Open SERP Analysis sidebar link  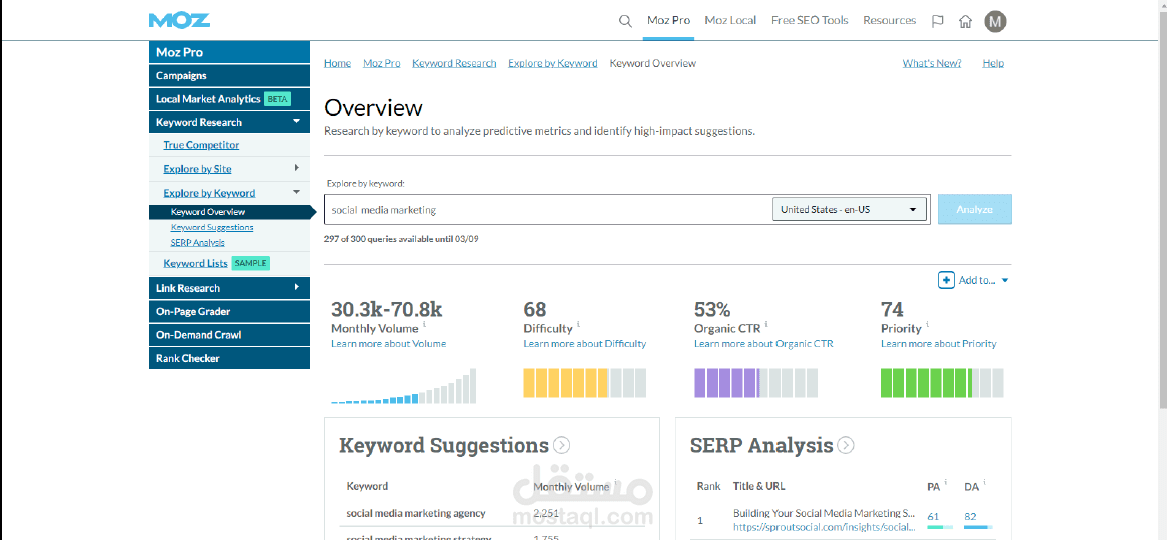(197, 242)
